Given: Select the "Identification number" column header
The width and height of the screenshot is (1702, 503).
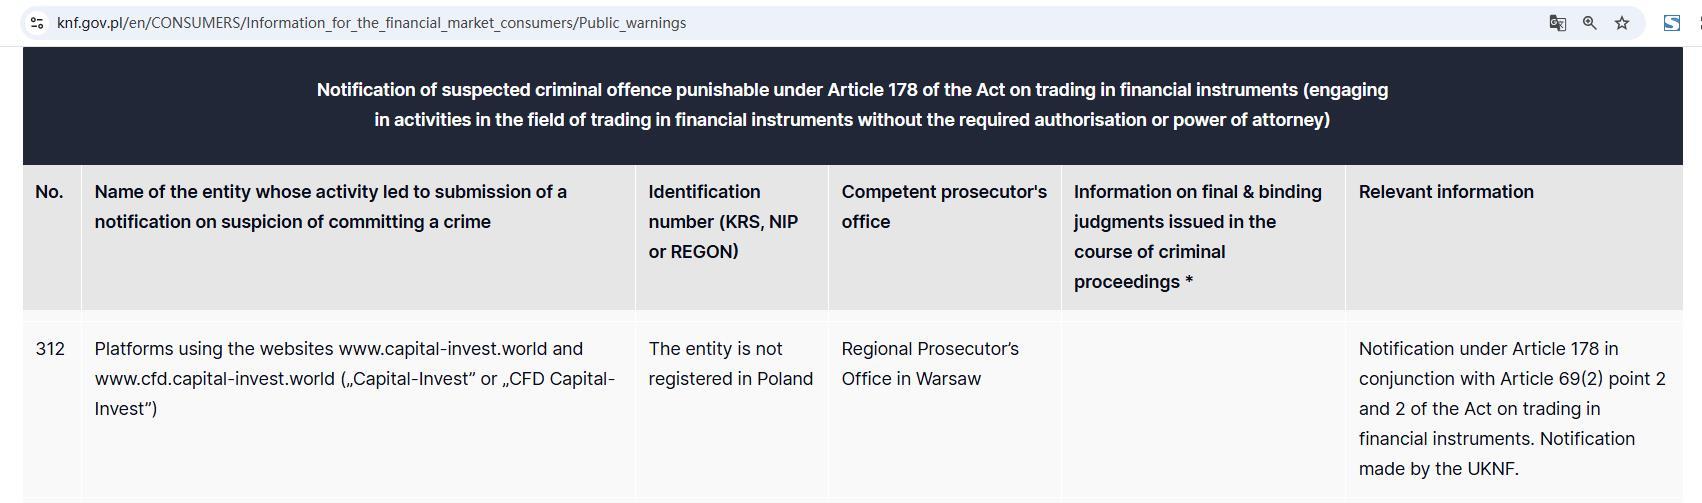Looking at the screenshot, I should pyautogui.click(x=723, y=221).
